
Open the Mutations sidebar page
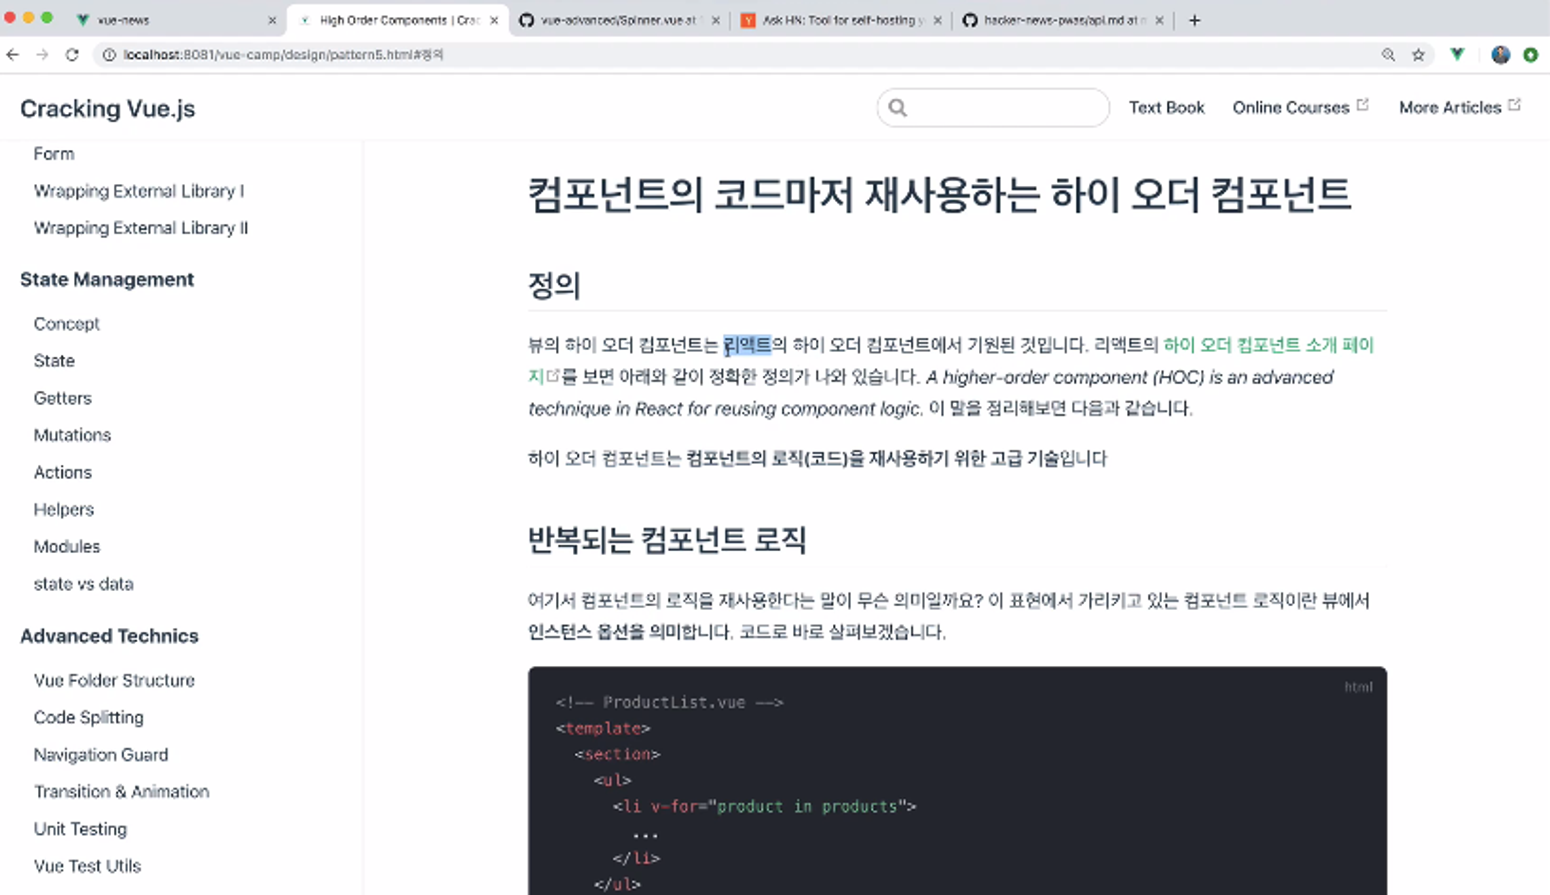(x=72, y=435)
